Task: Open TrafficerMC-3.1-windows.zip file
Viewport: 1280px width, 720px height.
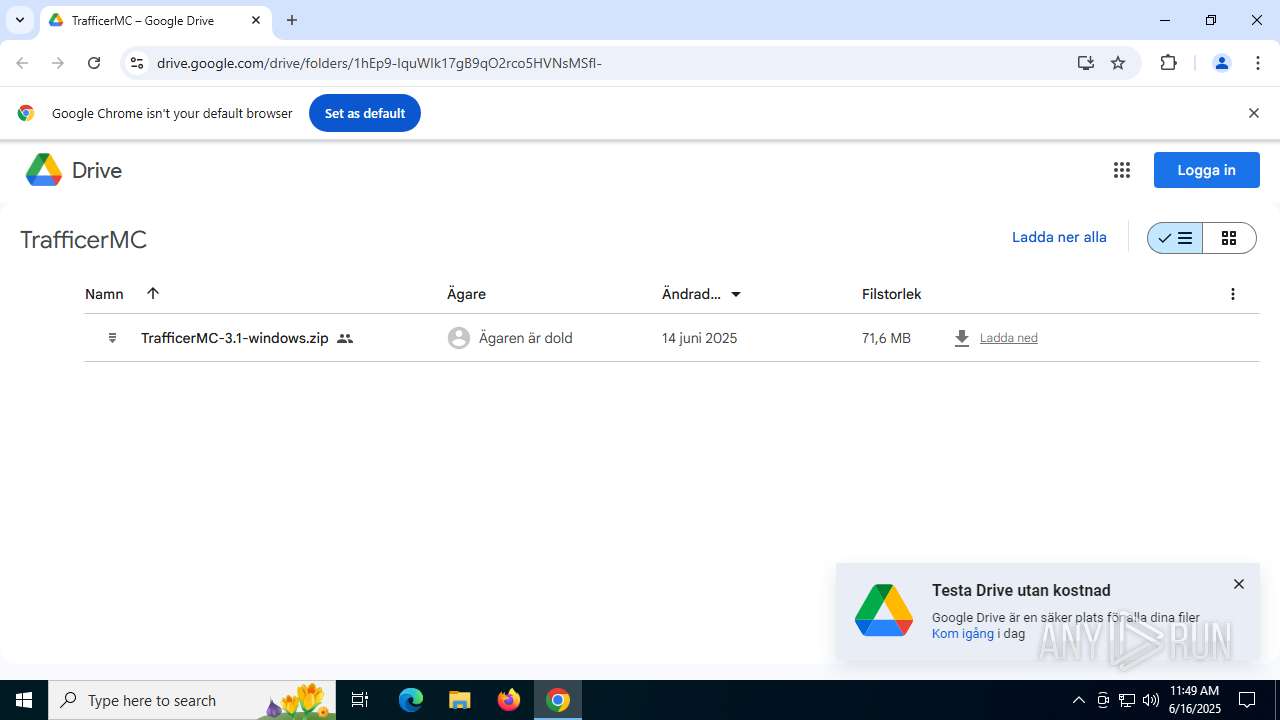Action: coord(235,338)
